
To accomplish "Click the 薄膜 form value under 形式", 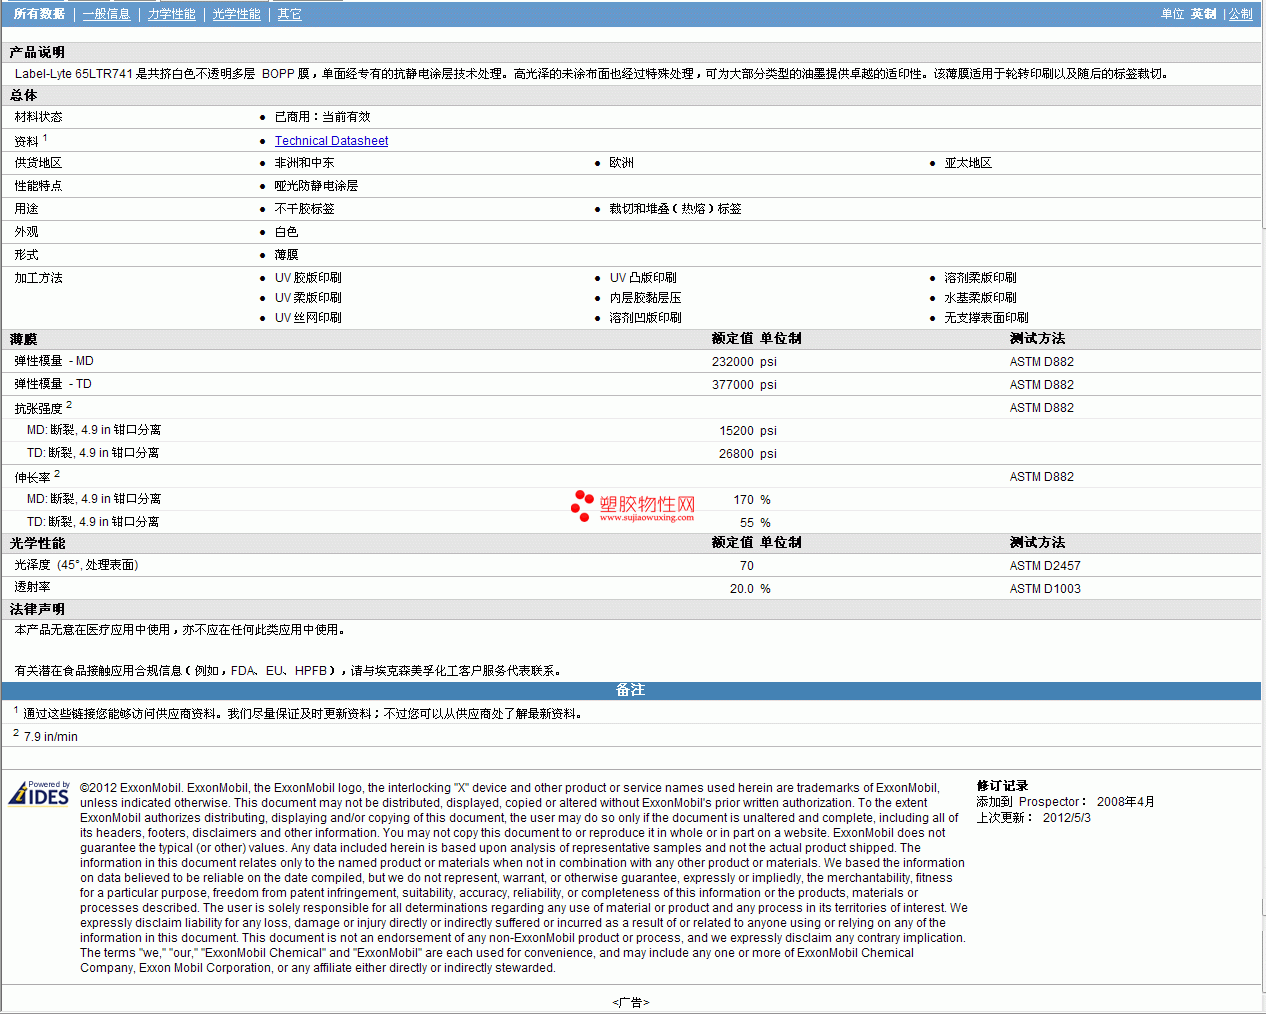I will 286,255.
